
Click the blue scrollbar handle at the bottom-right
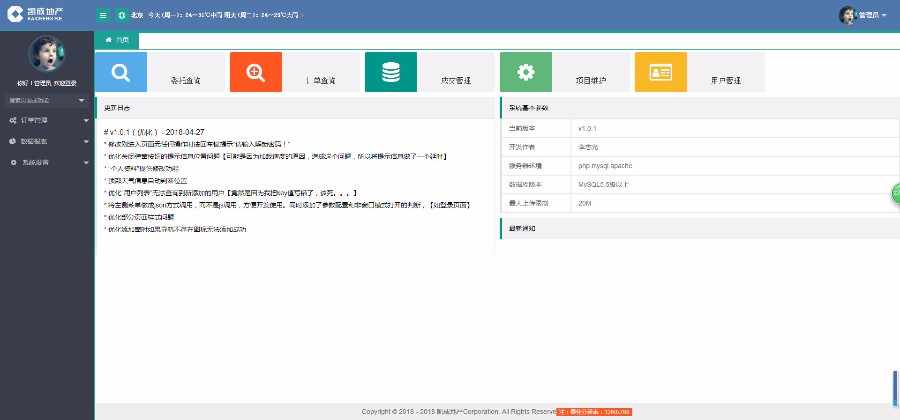point(895,389)
